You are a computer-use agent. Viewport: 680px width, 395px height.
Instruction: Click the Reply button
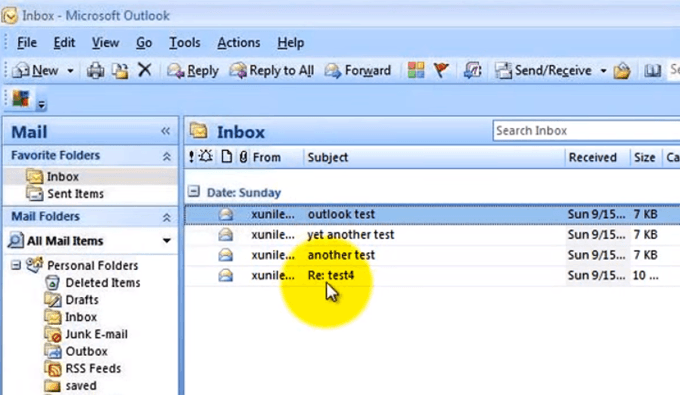(x=193, y=70)
